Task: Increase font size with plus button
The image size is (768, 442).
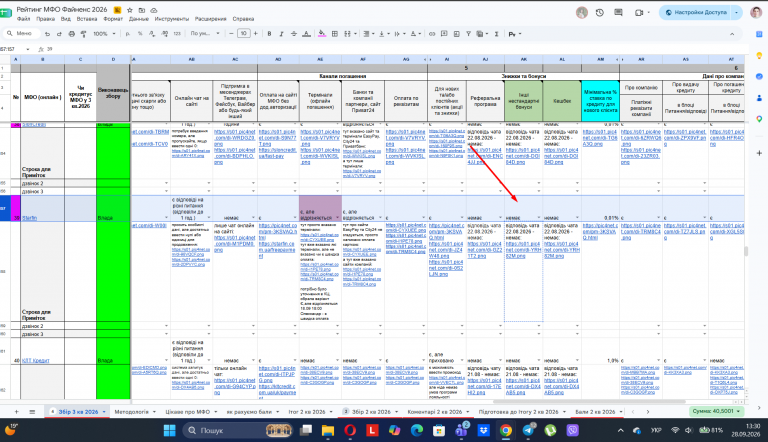Action: (x=255, y=33)
